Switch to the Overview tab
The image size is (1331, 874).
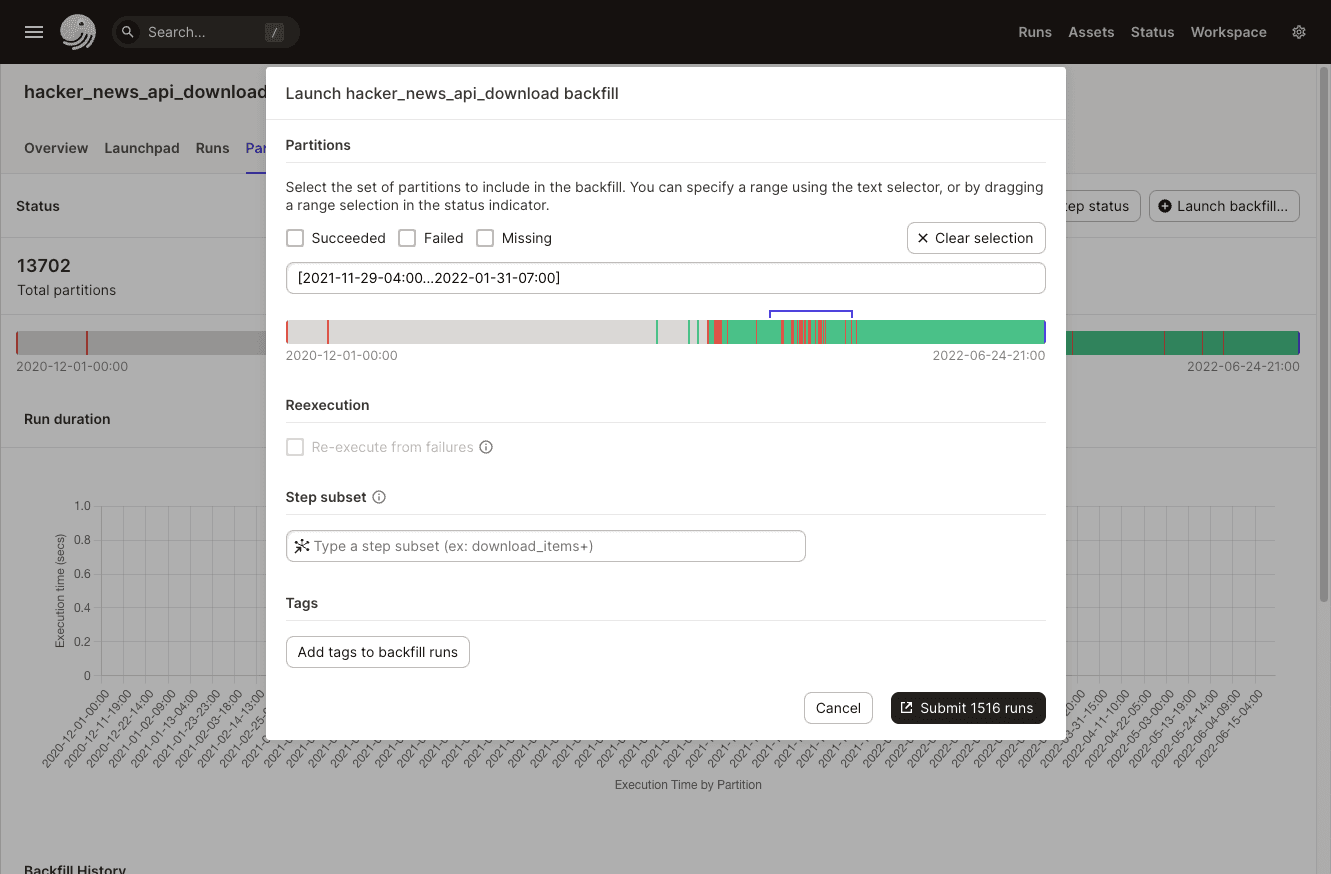click(56, 148)
